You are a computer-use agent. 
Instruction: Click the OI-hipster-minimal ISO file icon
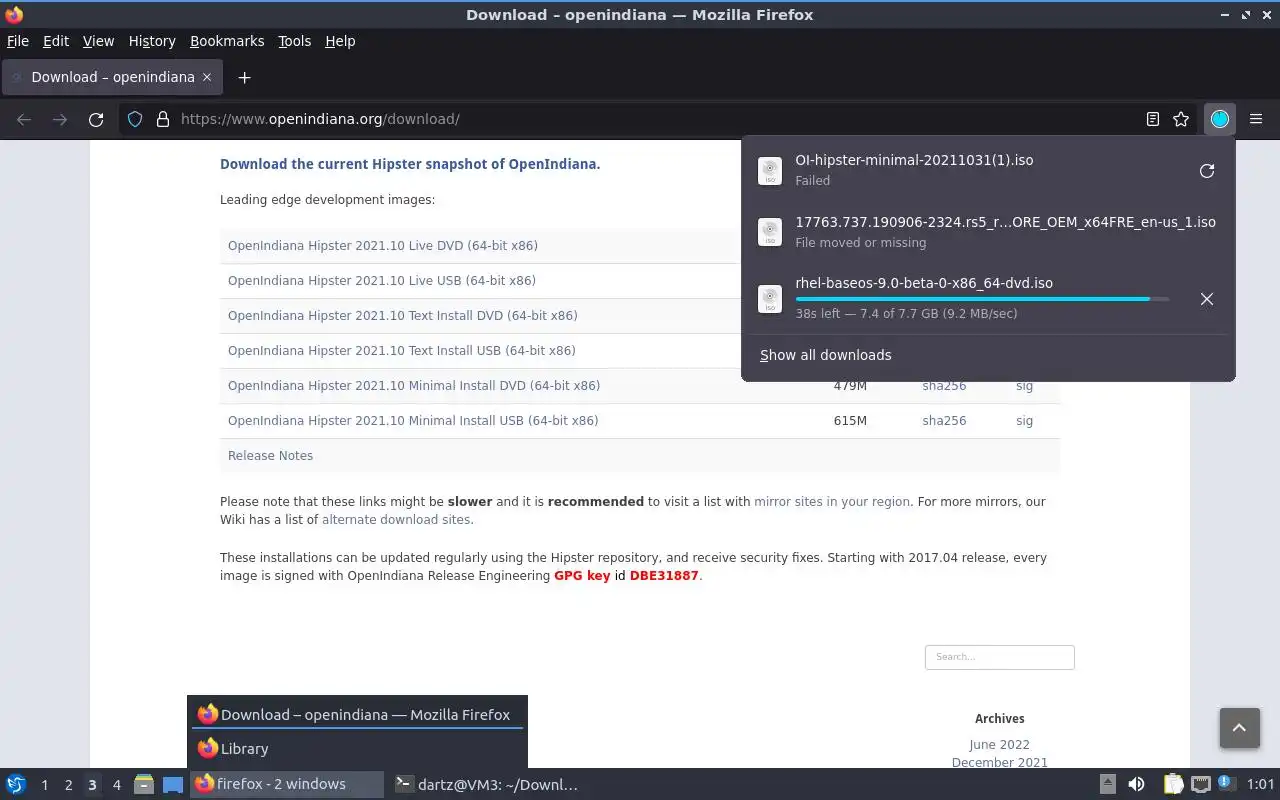click(769, 171)
